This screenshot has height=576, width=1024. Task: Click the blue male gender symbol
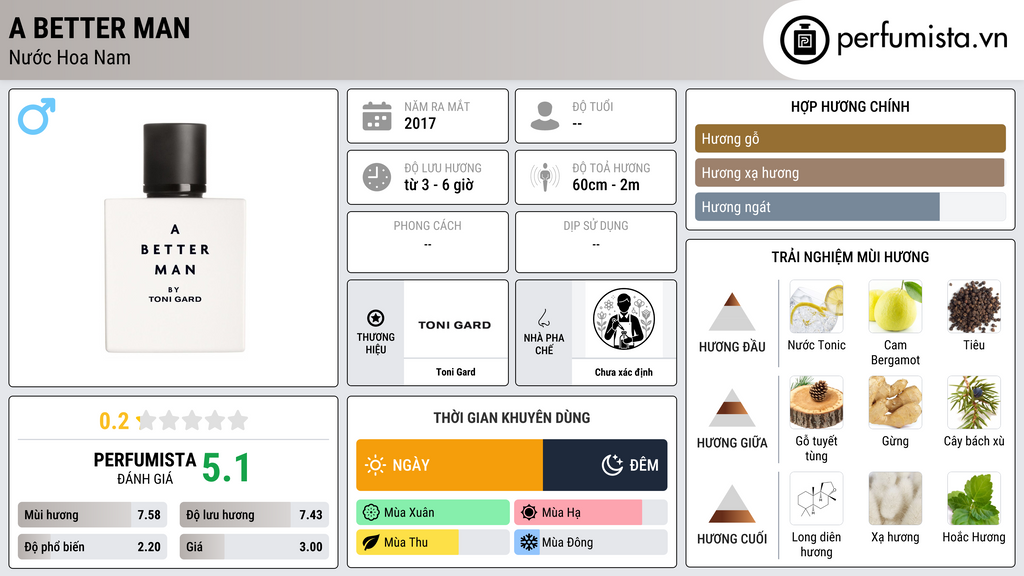[37, 116]
